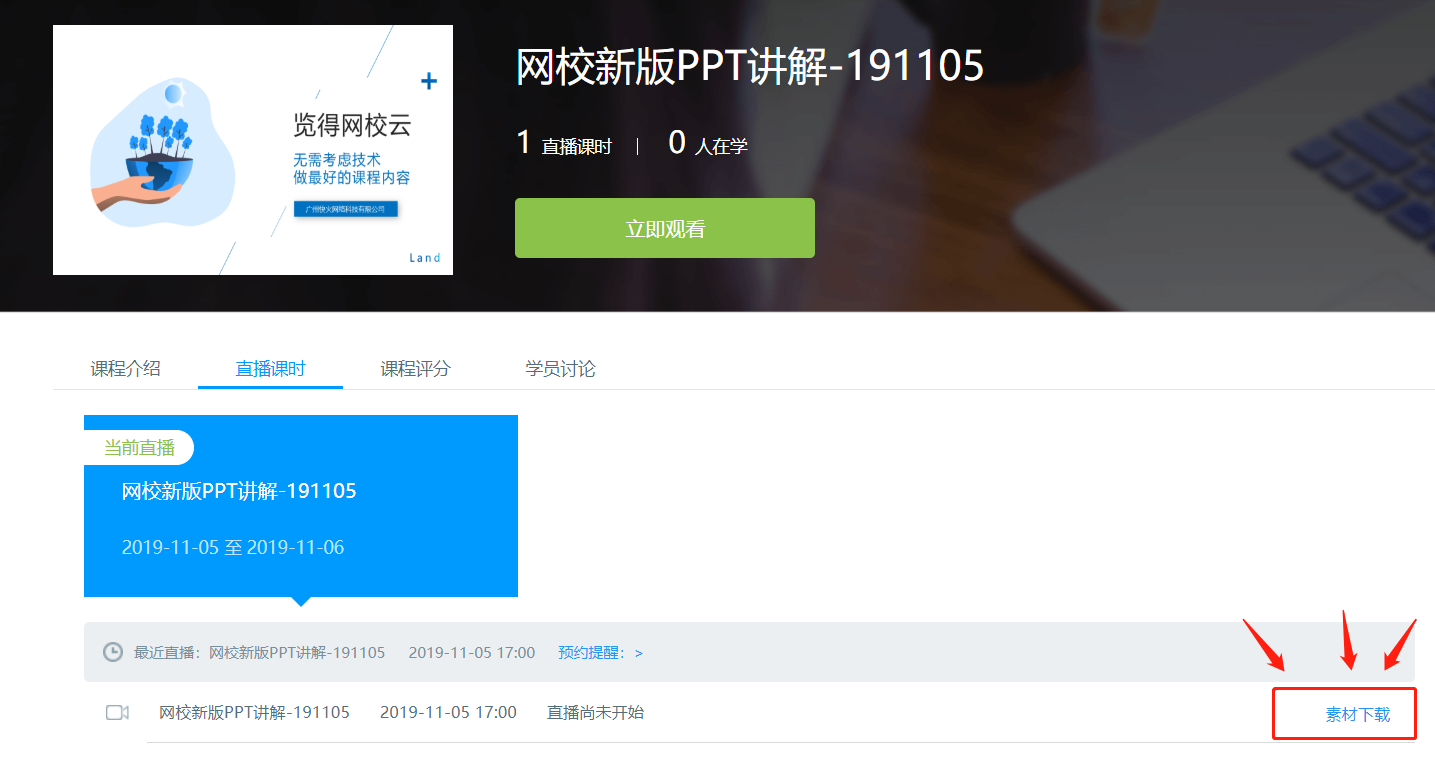Select the lesson title inside the blue card

[239, 491]
